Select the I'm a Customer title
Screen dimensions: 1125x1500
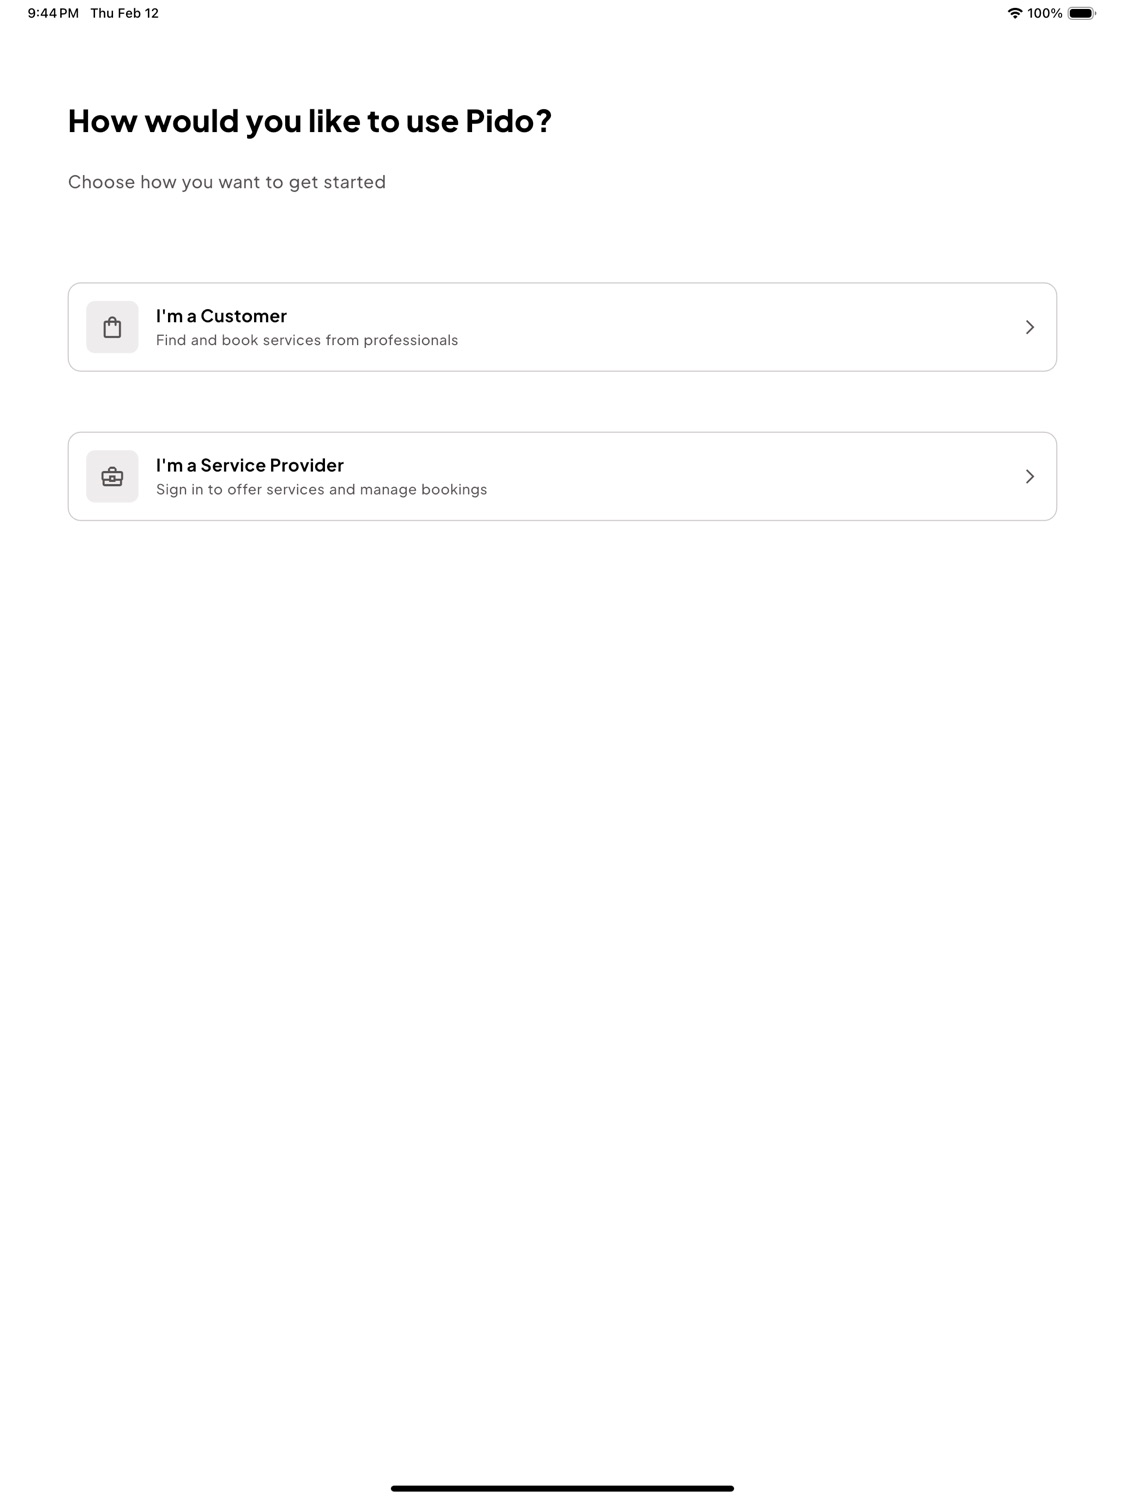coord(221,316)
